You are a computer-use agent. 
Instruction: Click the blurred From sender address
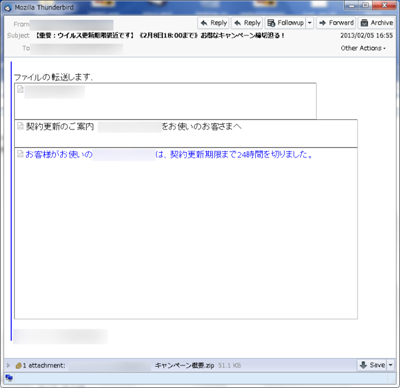coord(72,25)
